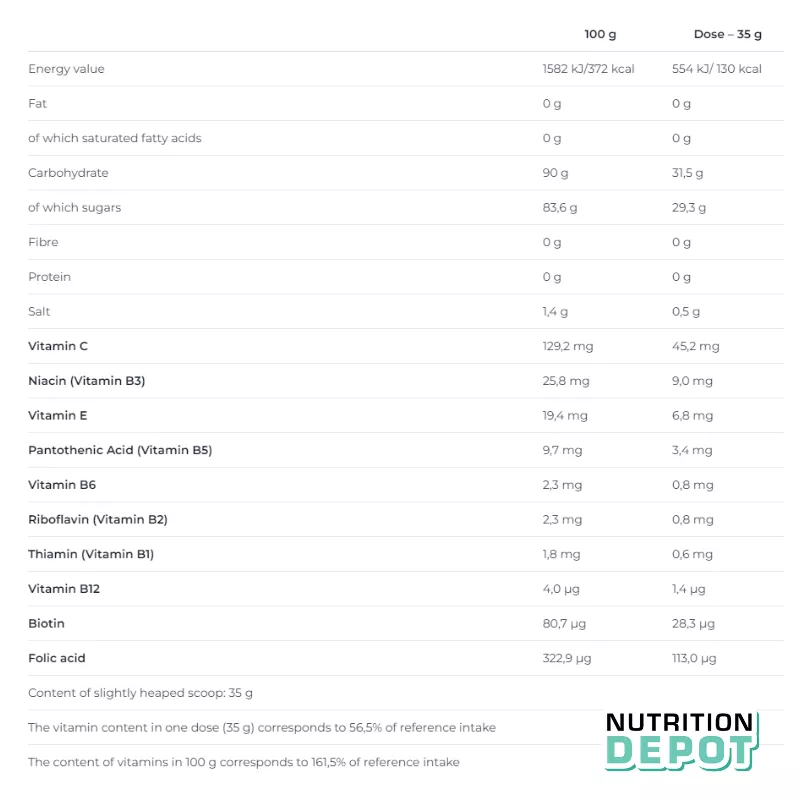Viewport: 800px width, 800px height.
Task: Click the Biotin row label
Action: tap(46, 623)
